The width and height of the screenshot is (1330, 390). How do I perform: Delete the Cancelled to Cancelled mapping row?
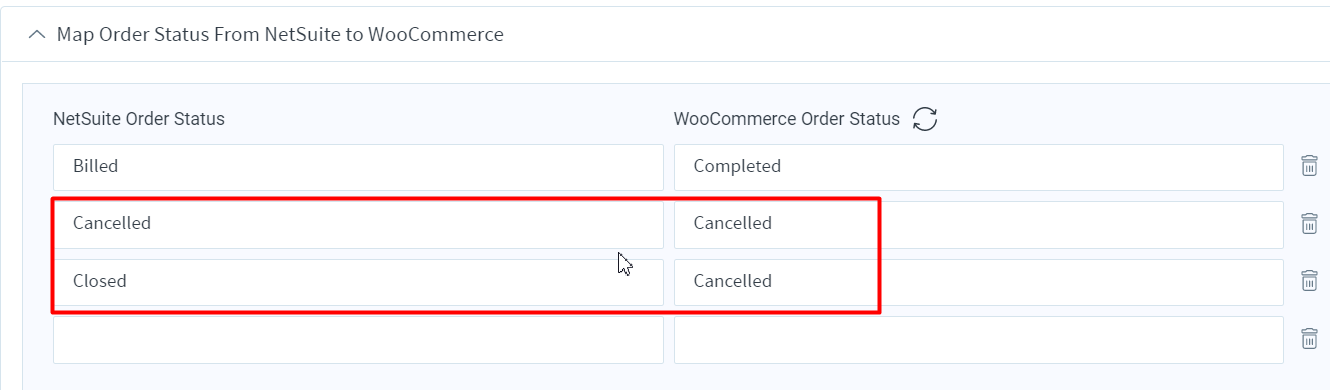(x=1308, y=224)
